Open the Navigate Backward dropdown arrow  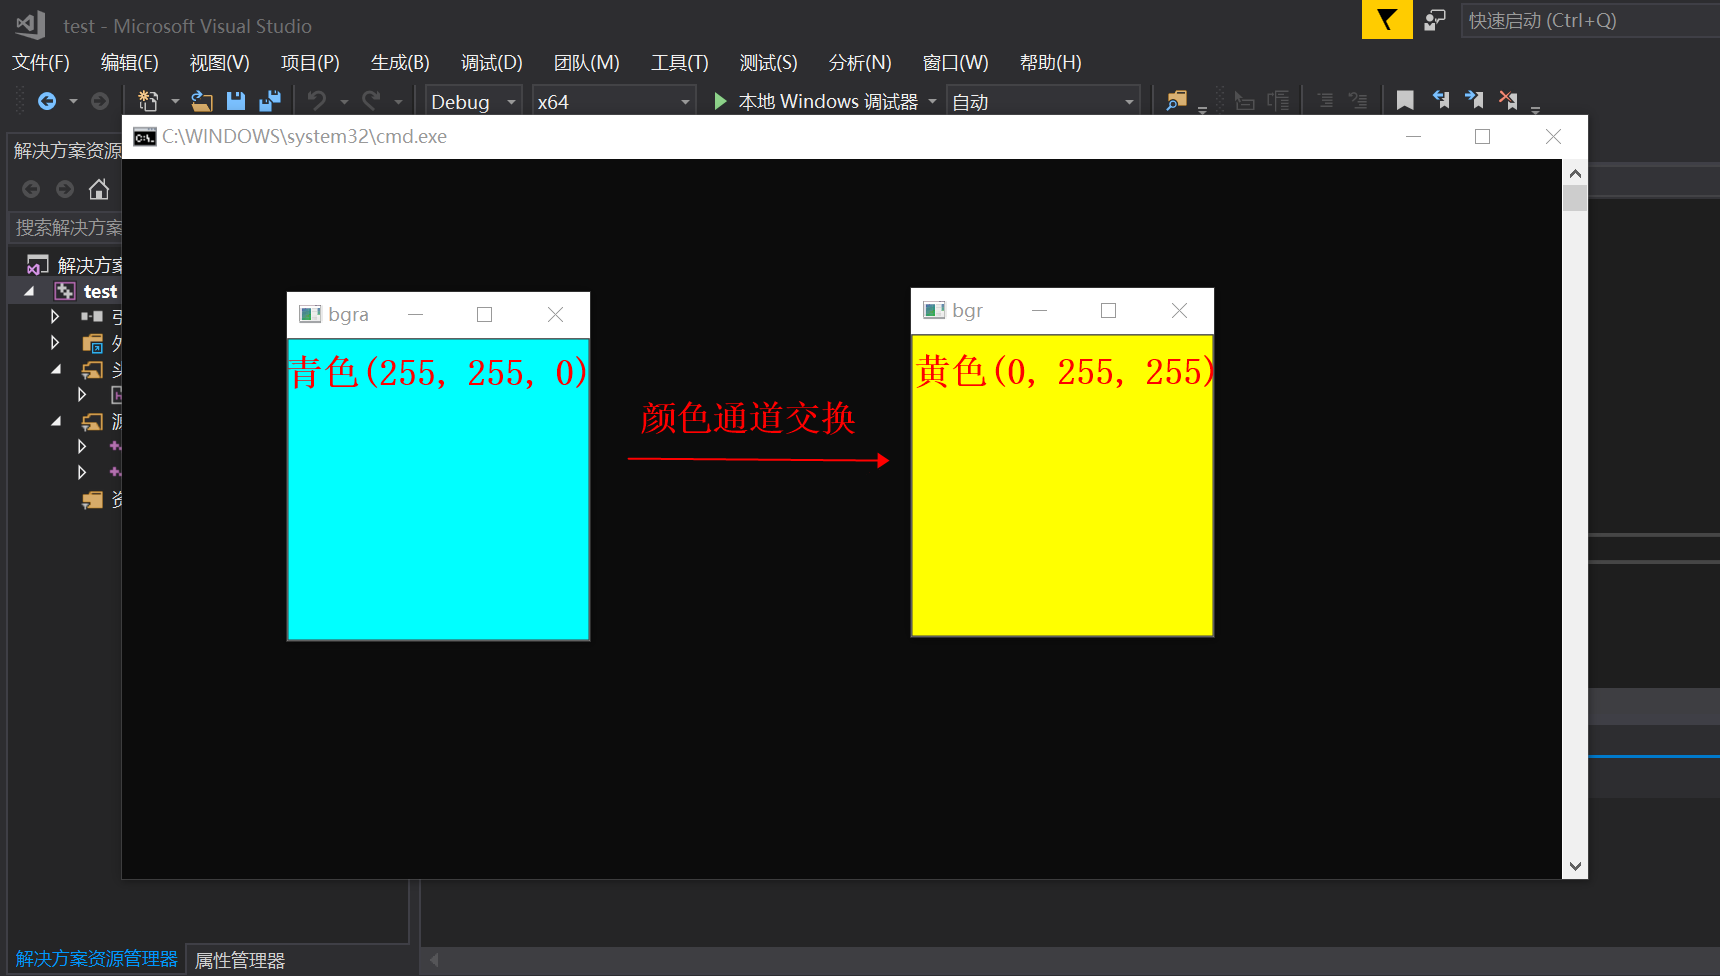[x=73, y=101]
